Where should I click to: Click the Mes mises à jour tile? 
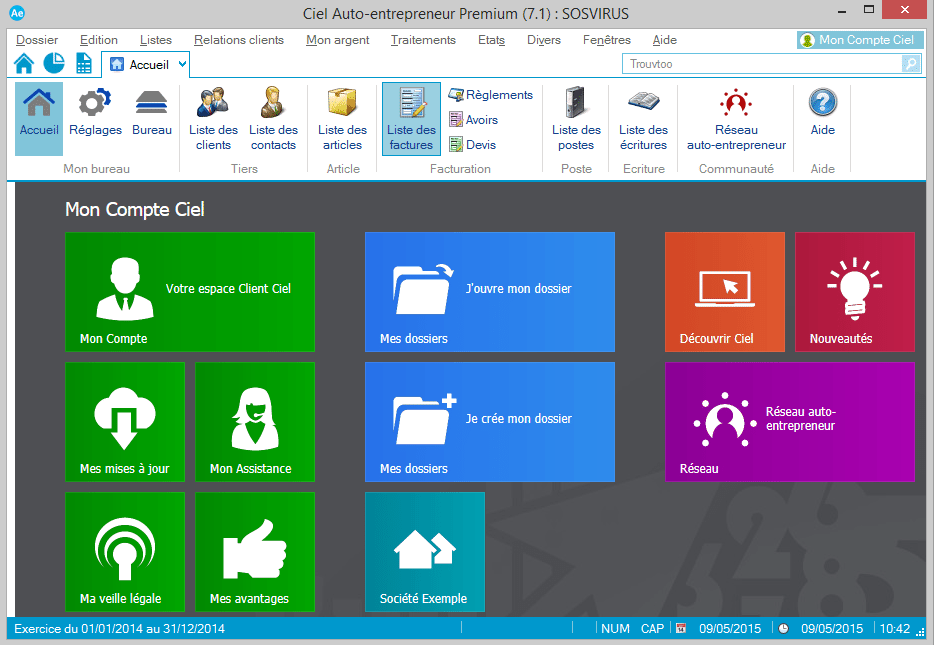pos(125,421)
